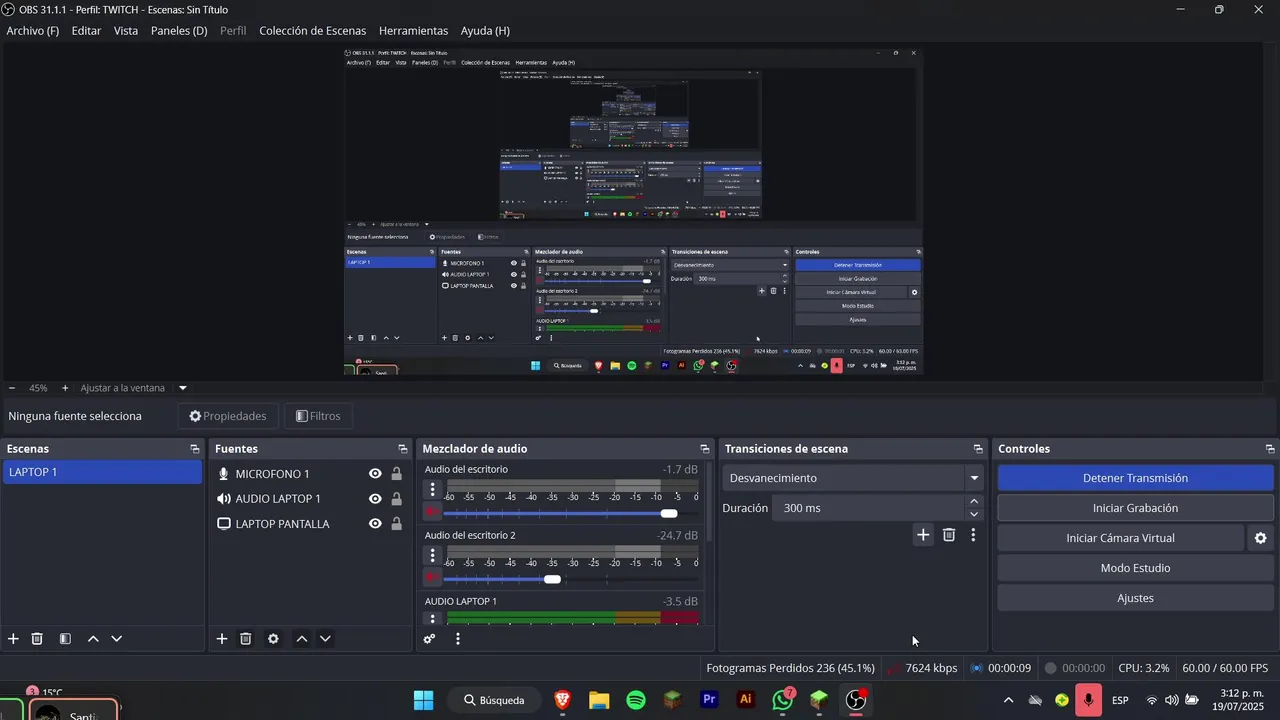Undock the Mezclador de audio panel
Screen dimensions: 1280x720
click(705, 449)
